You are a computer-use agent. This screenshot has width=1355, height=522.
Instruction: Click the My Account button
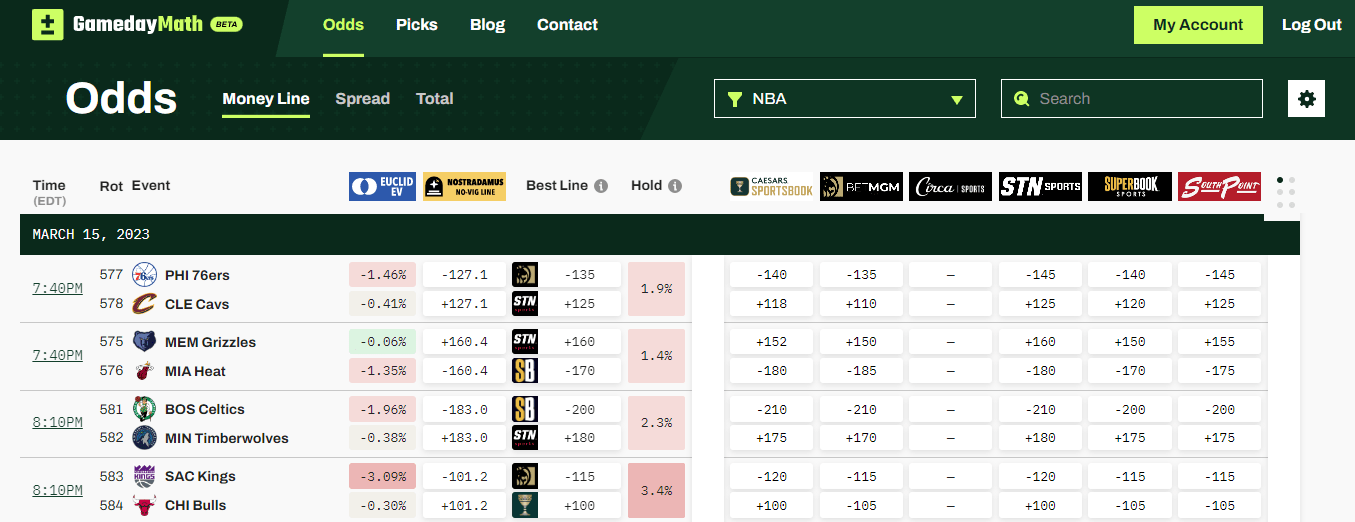1198,25
